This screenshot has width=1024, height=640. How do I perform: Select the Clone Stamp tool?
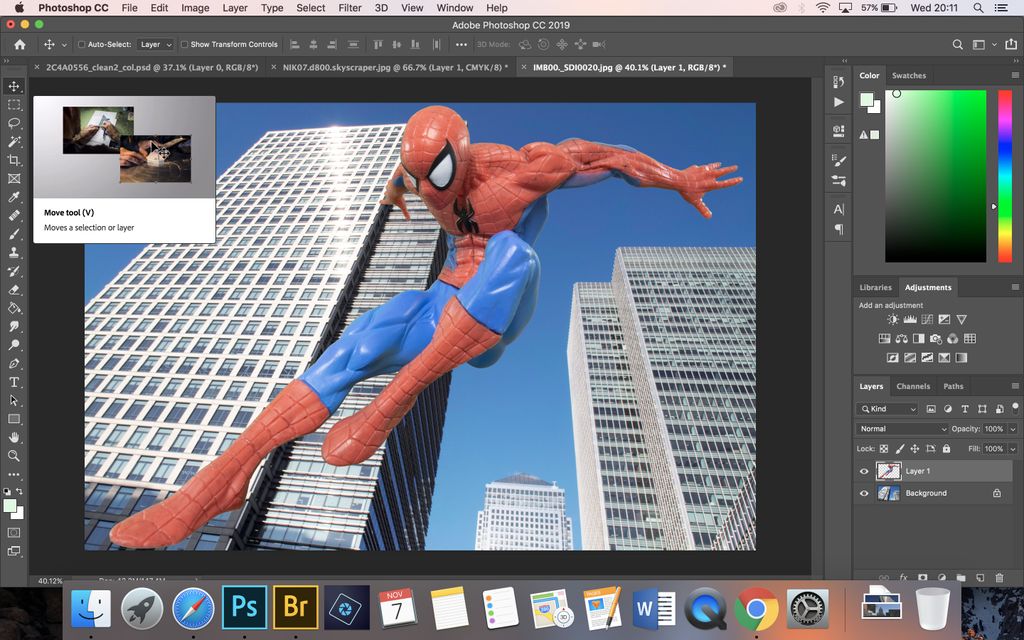tap(14, 254)
